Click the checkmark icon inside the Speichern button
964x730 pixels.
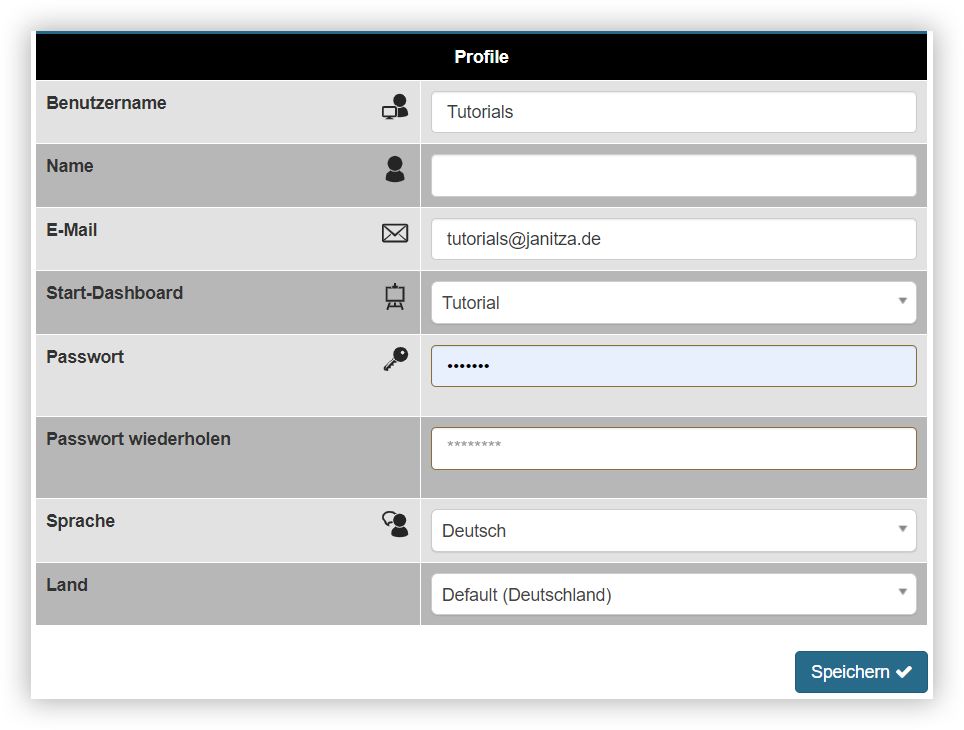pyautogui.click(x=903, y=672)
